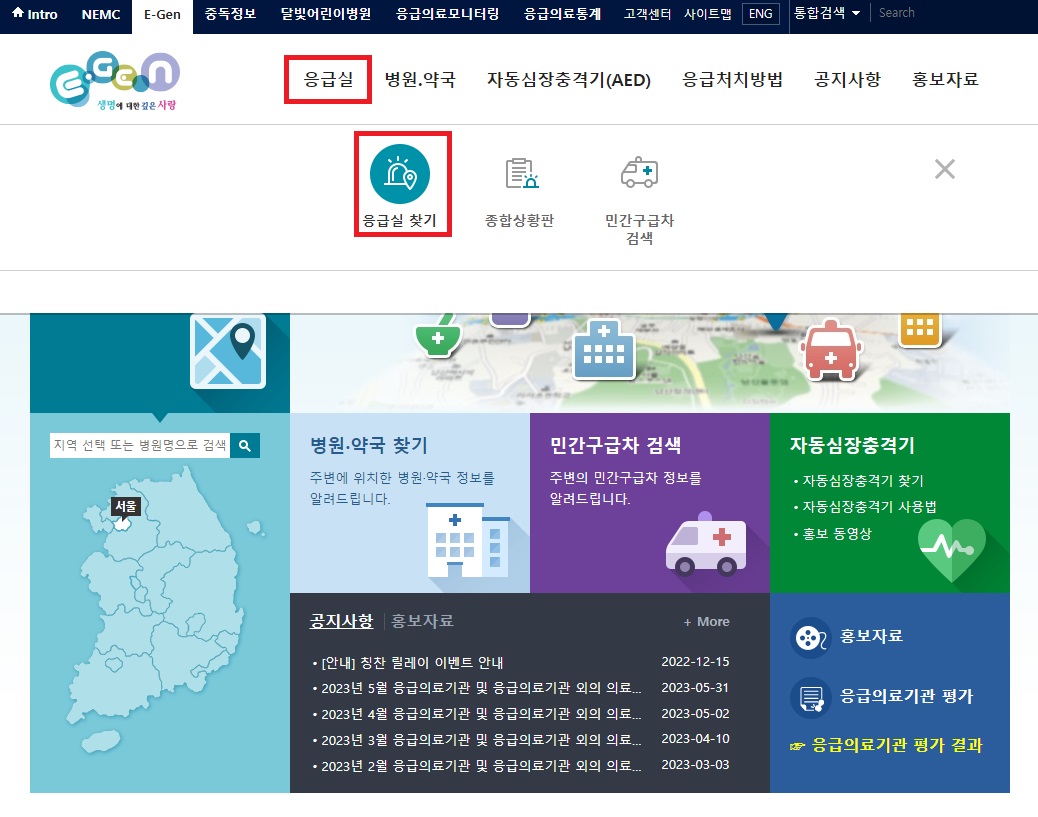Click the 고객센터 menu item
Image resolution: width=1038 pixels, height=817 pixels.
tap(647, 15)
